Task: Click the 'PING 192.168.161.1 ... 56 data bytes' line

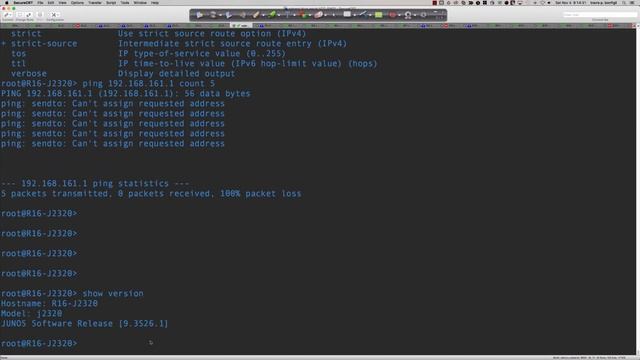Action: (x=126, y=94)
